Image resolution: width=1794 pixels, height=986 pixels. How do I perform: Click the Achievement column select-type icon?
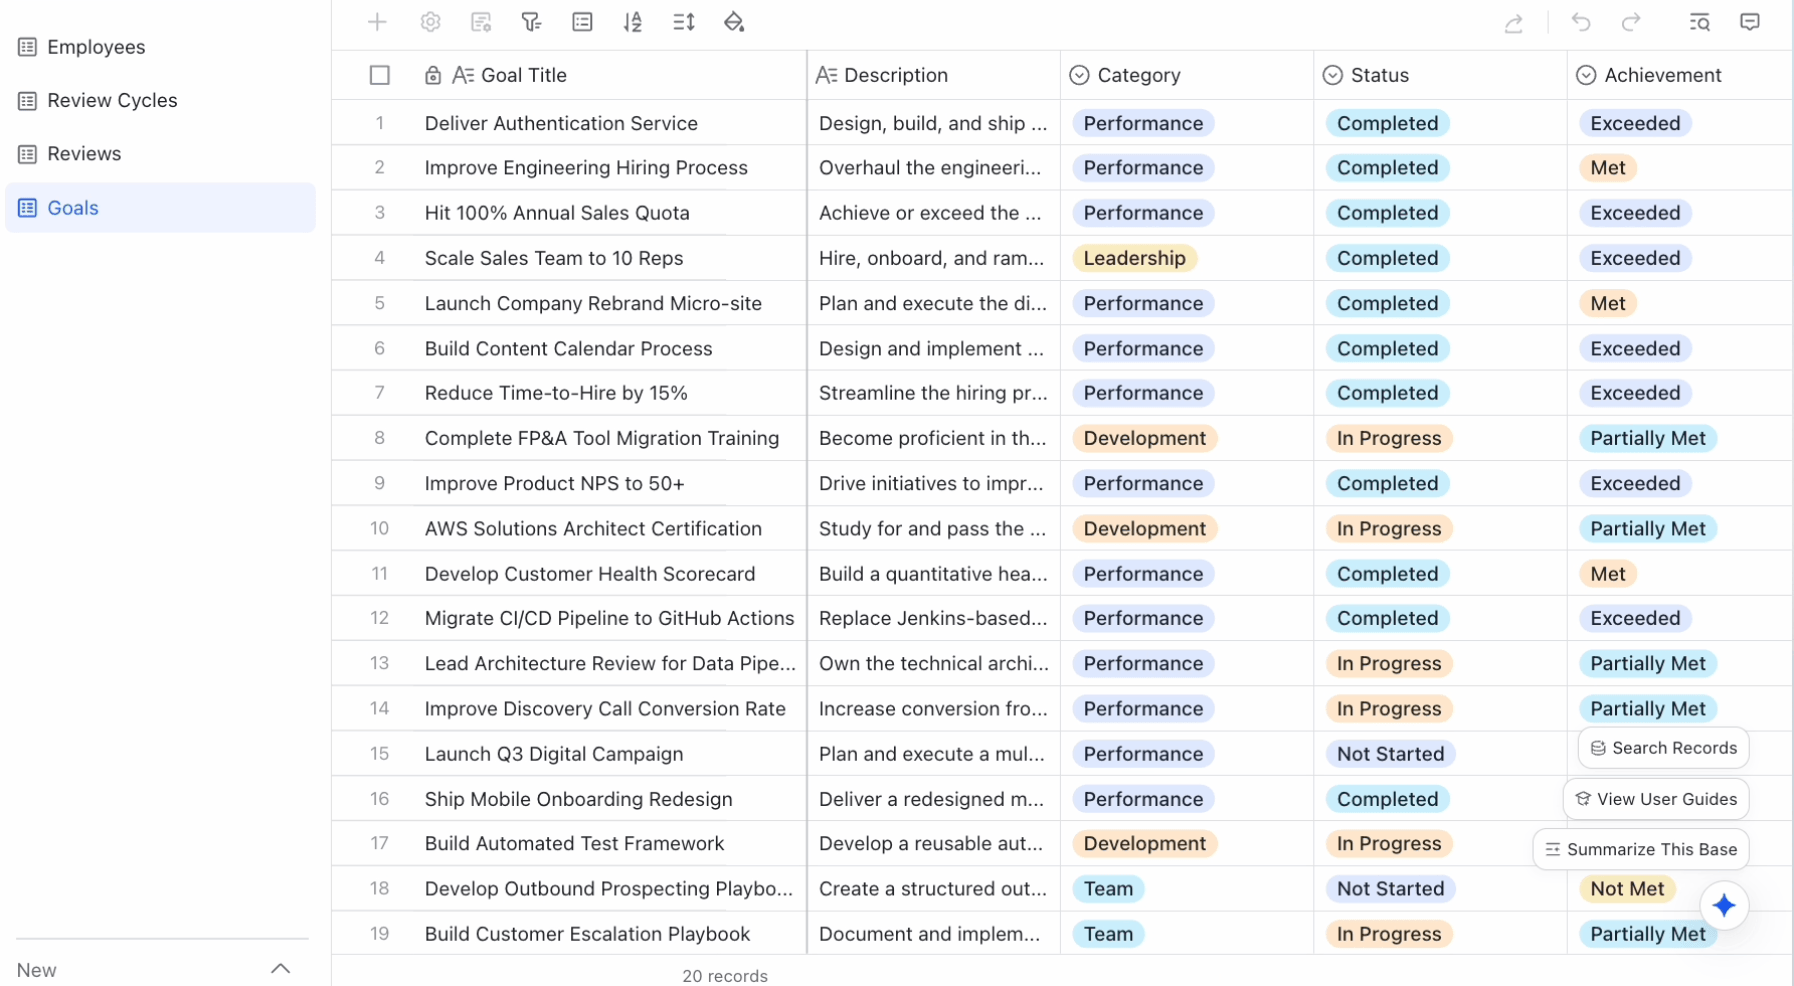coord(1586,75)
